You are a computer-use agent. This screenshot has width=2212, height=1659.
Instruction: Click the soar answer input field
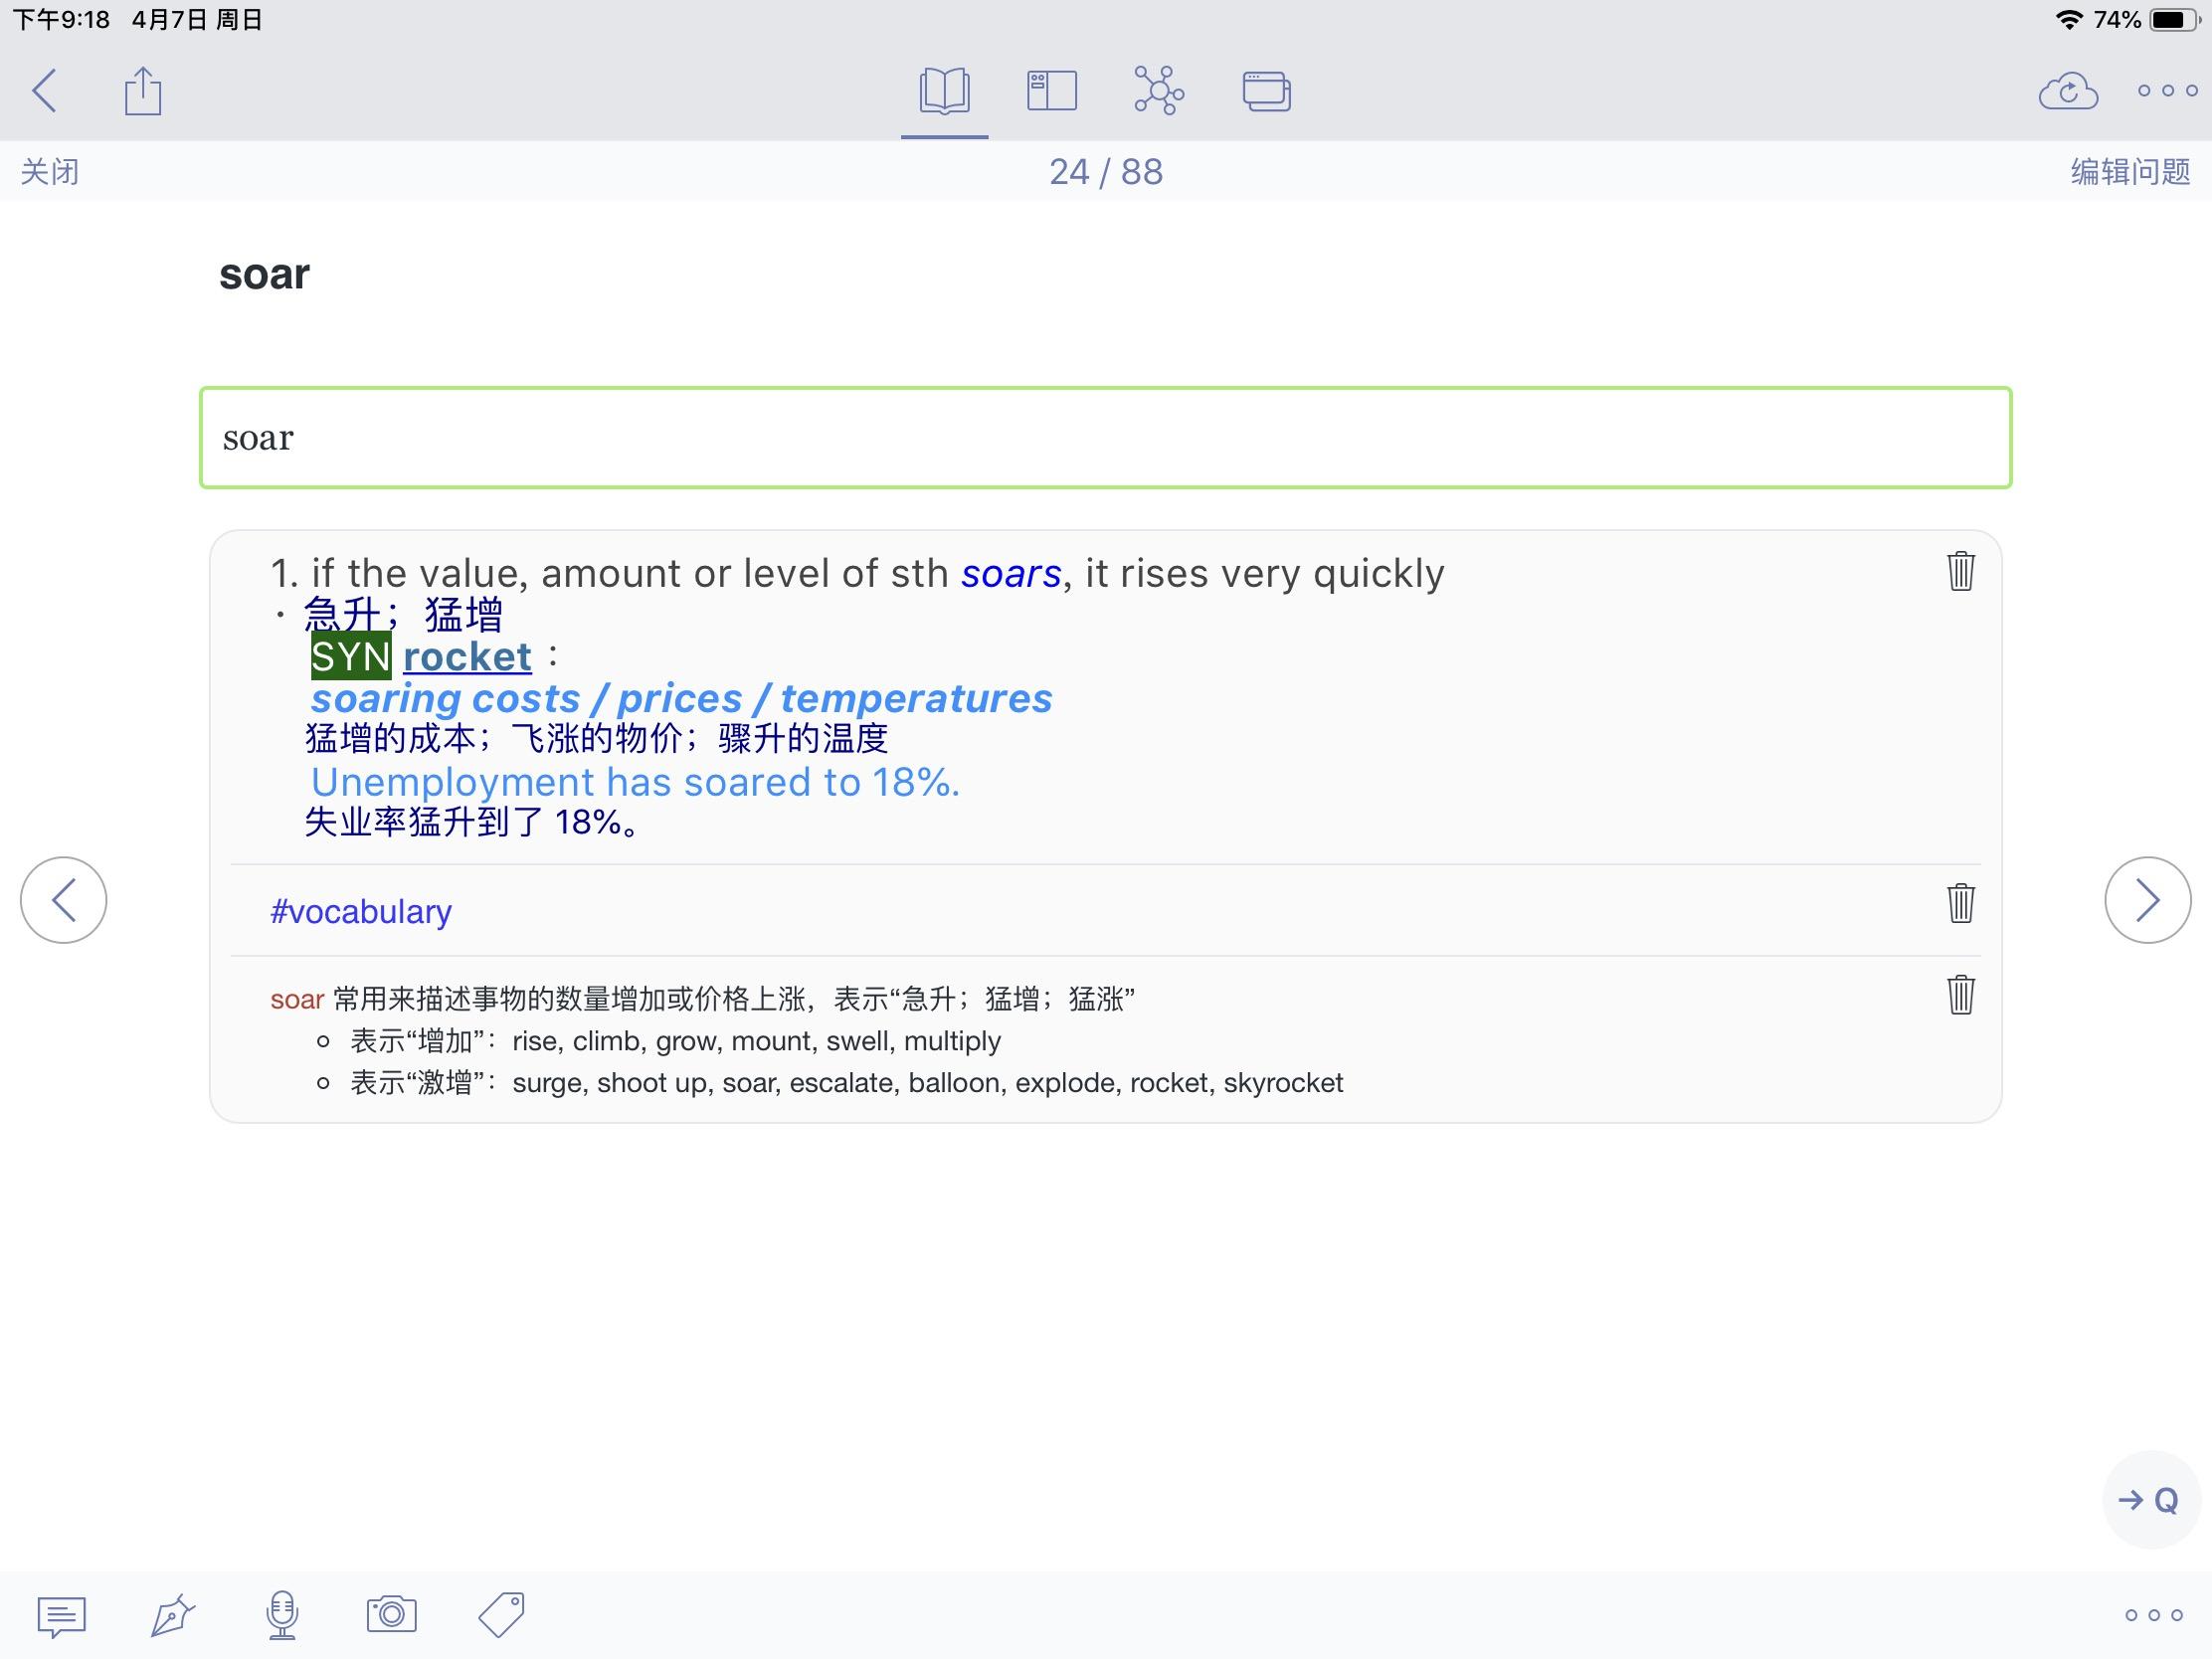coord(1105,438)
